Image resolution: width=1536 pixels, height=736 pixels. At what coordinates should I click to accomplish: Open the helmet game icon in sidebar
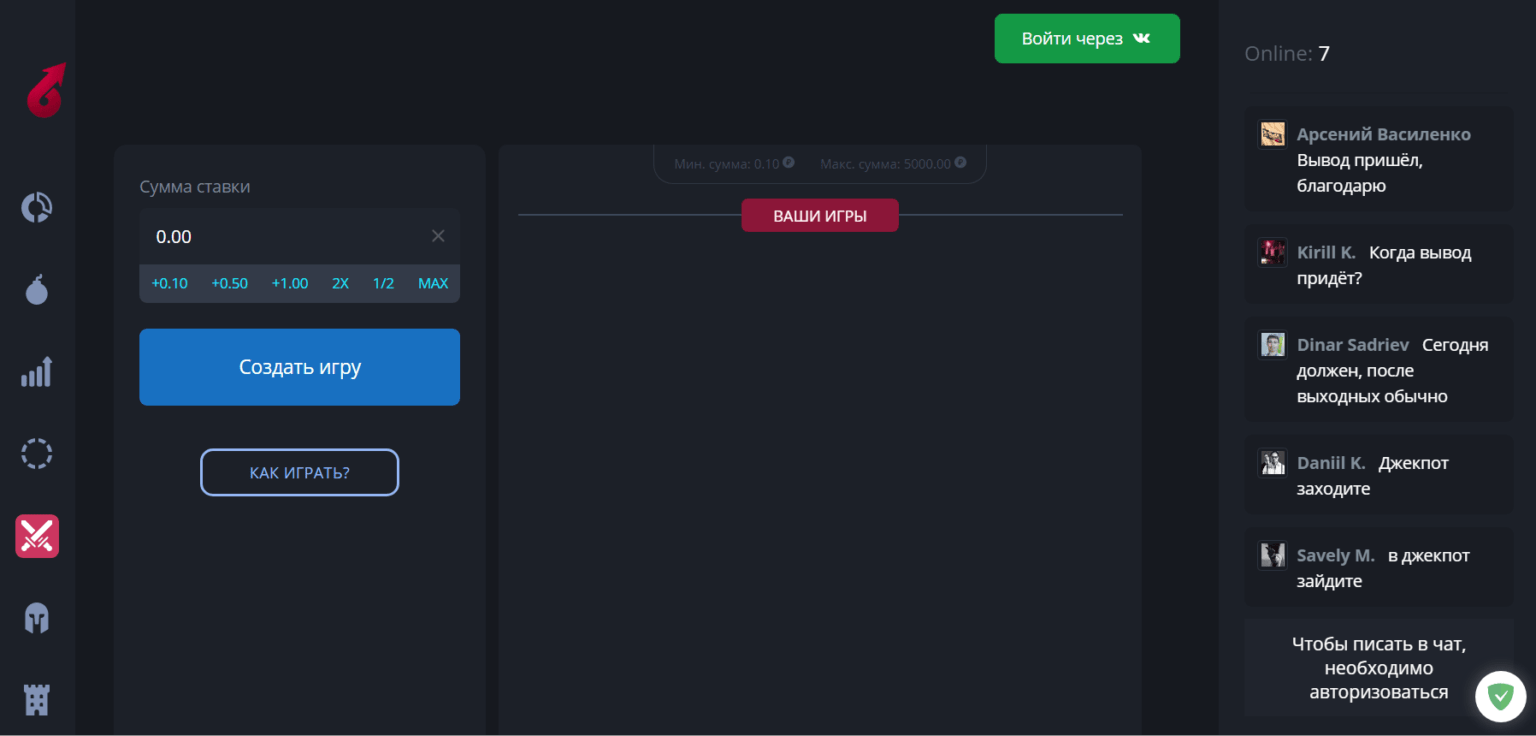point(37,618)
